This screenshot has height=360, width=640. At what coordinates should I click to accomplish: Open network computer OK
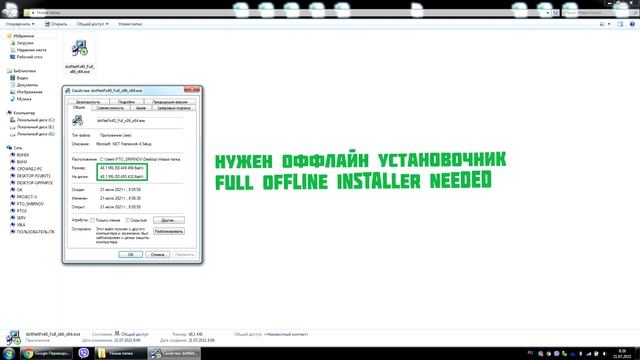19,190
